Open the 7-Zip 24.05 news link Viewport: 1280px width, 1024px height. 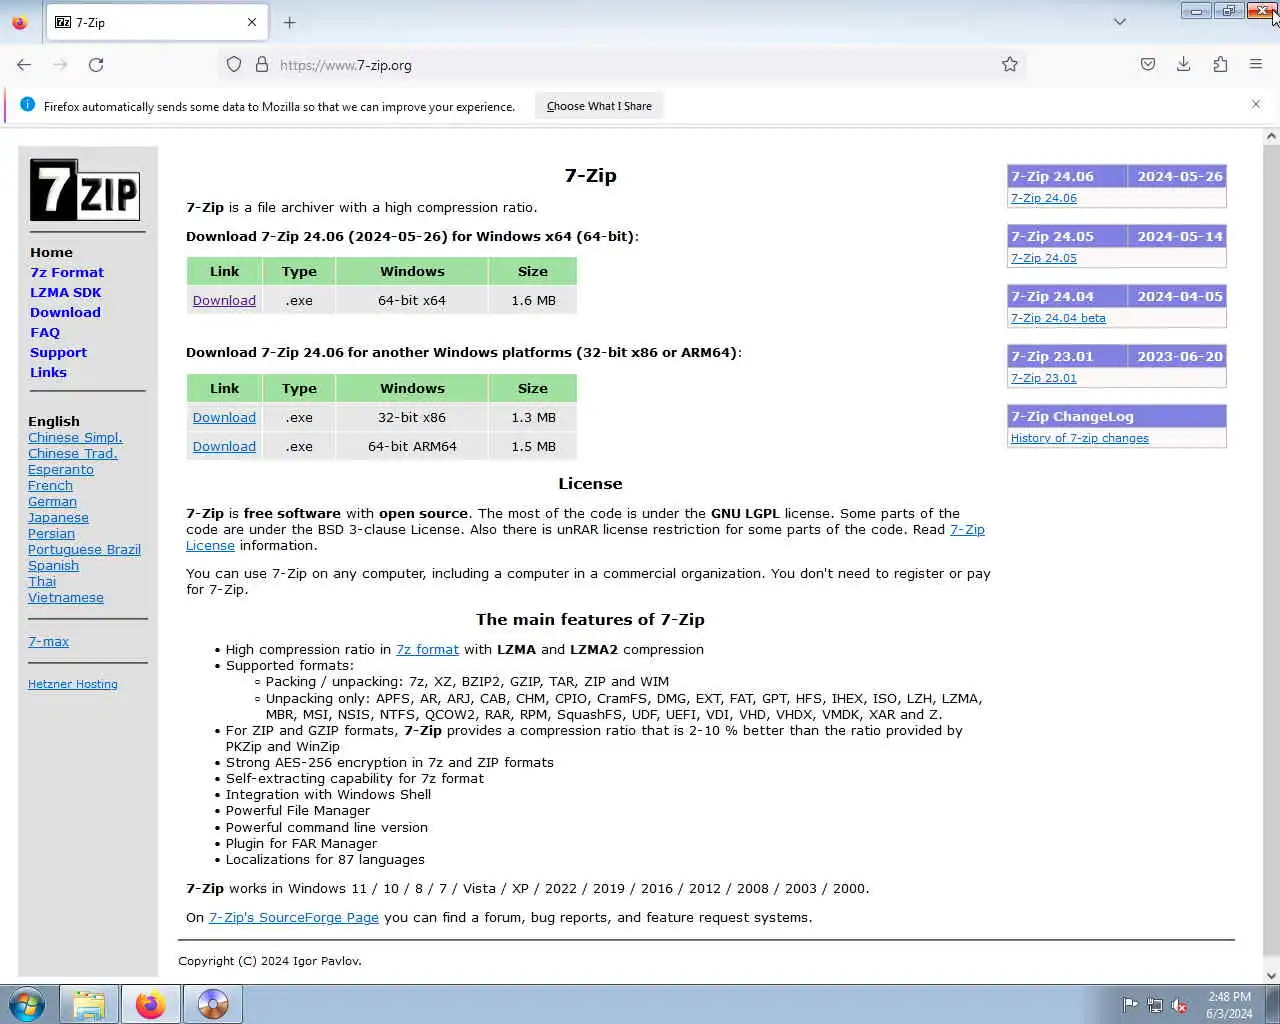1043,258
